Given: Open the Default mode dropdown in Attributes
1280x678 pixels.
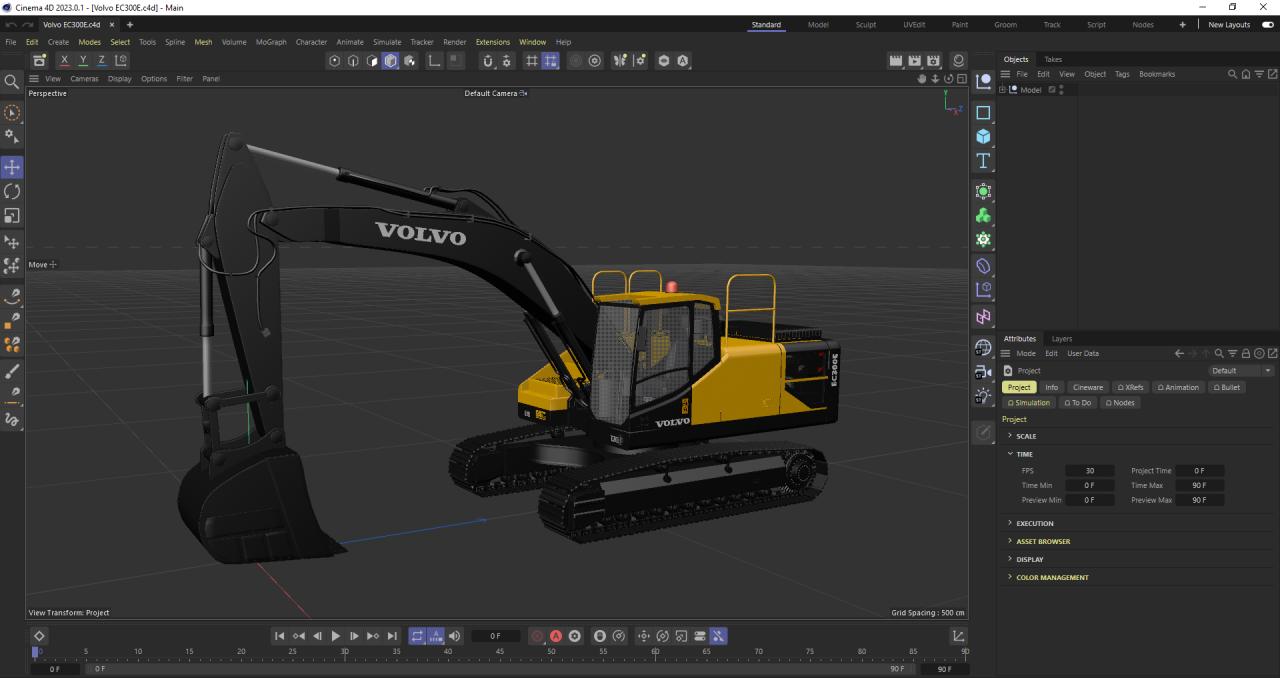Looking at the screenshot, I should (x=1241, y=371).
